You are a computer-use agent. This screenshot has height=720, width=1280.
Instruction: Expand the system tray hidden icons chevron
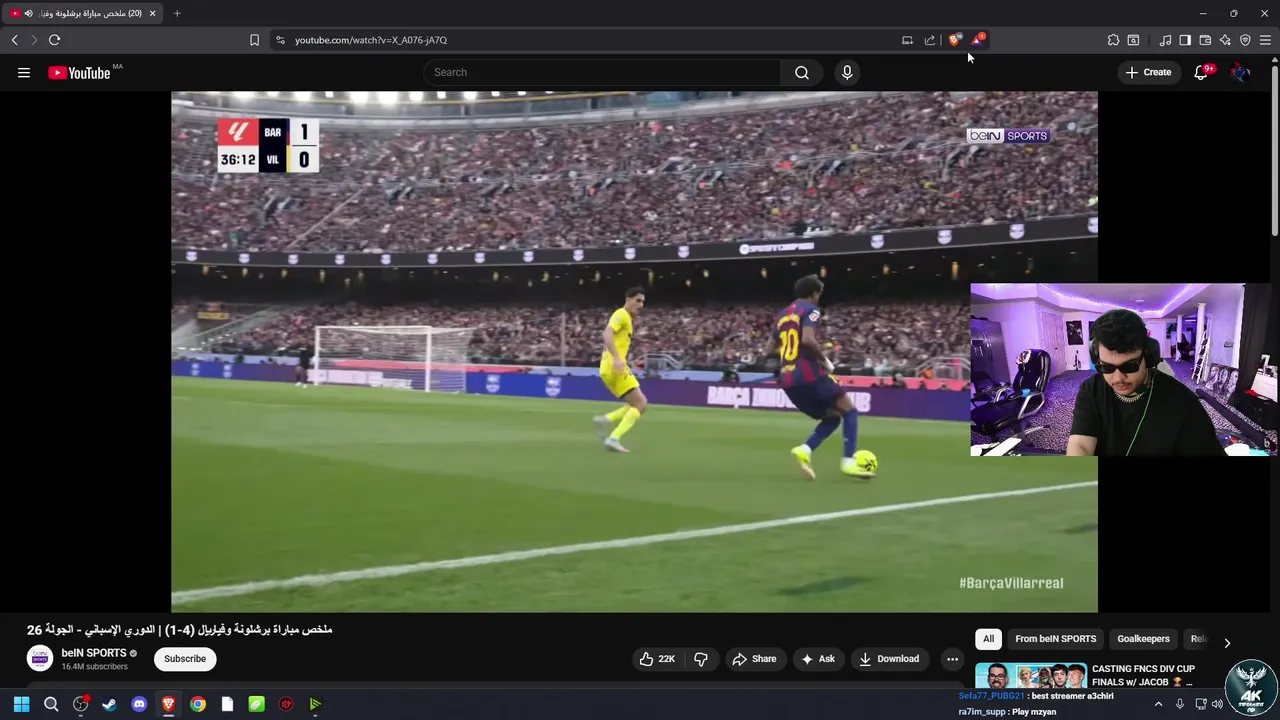(1158, 704)
